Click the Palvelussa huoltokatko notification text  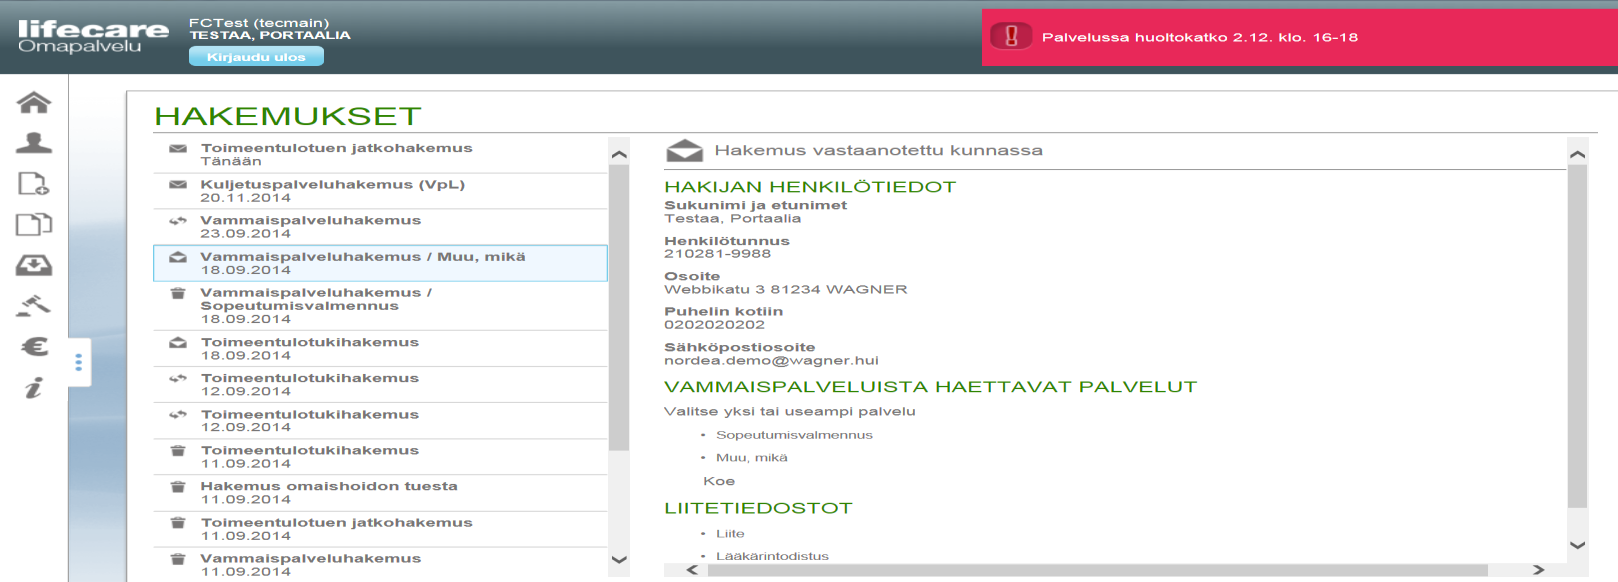tap(1200, 37)
